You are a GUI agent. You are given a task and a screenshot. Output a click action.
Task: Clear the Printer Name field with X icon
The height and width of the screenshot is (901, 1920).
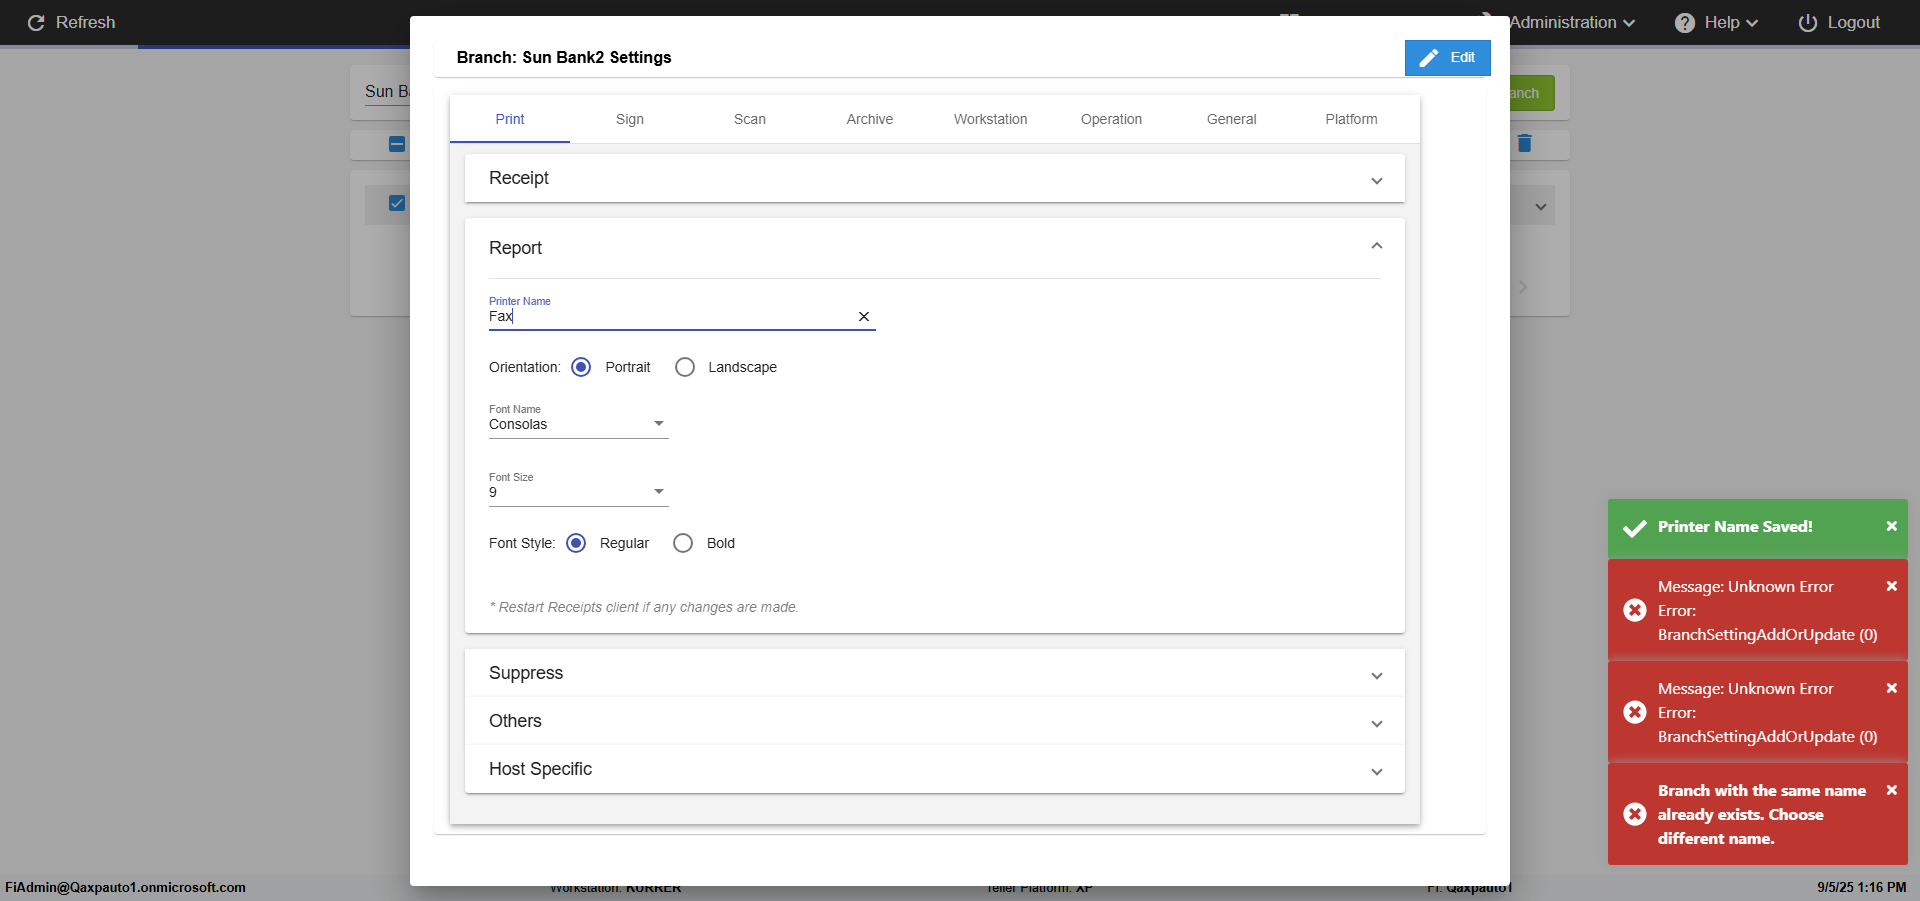864,317
